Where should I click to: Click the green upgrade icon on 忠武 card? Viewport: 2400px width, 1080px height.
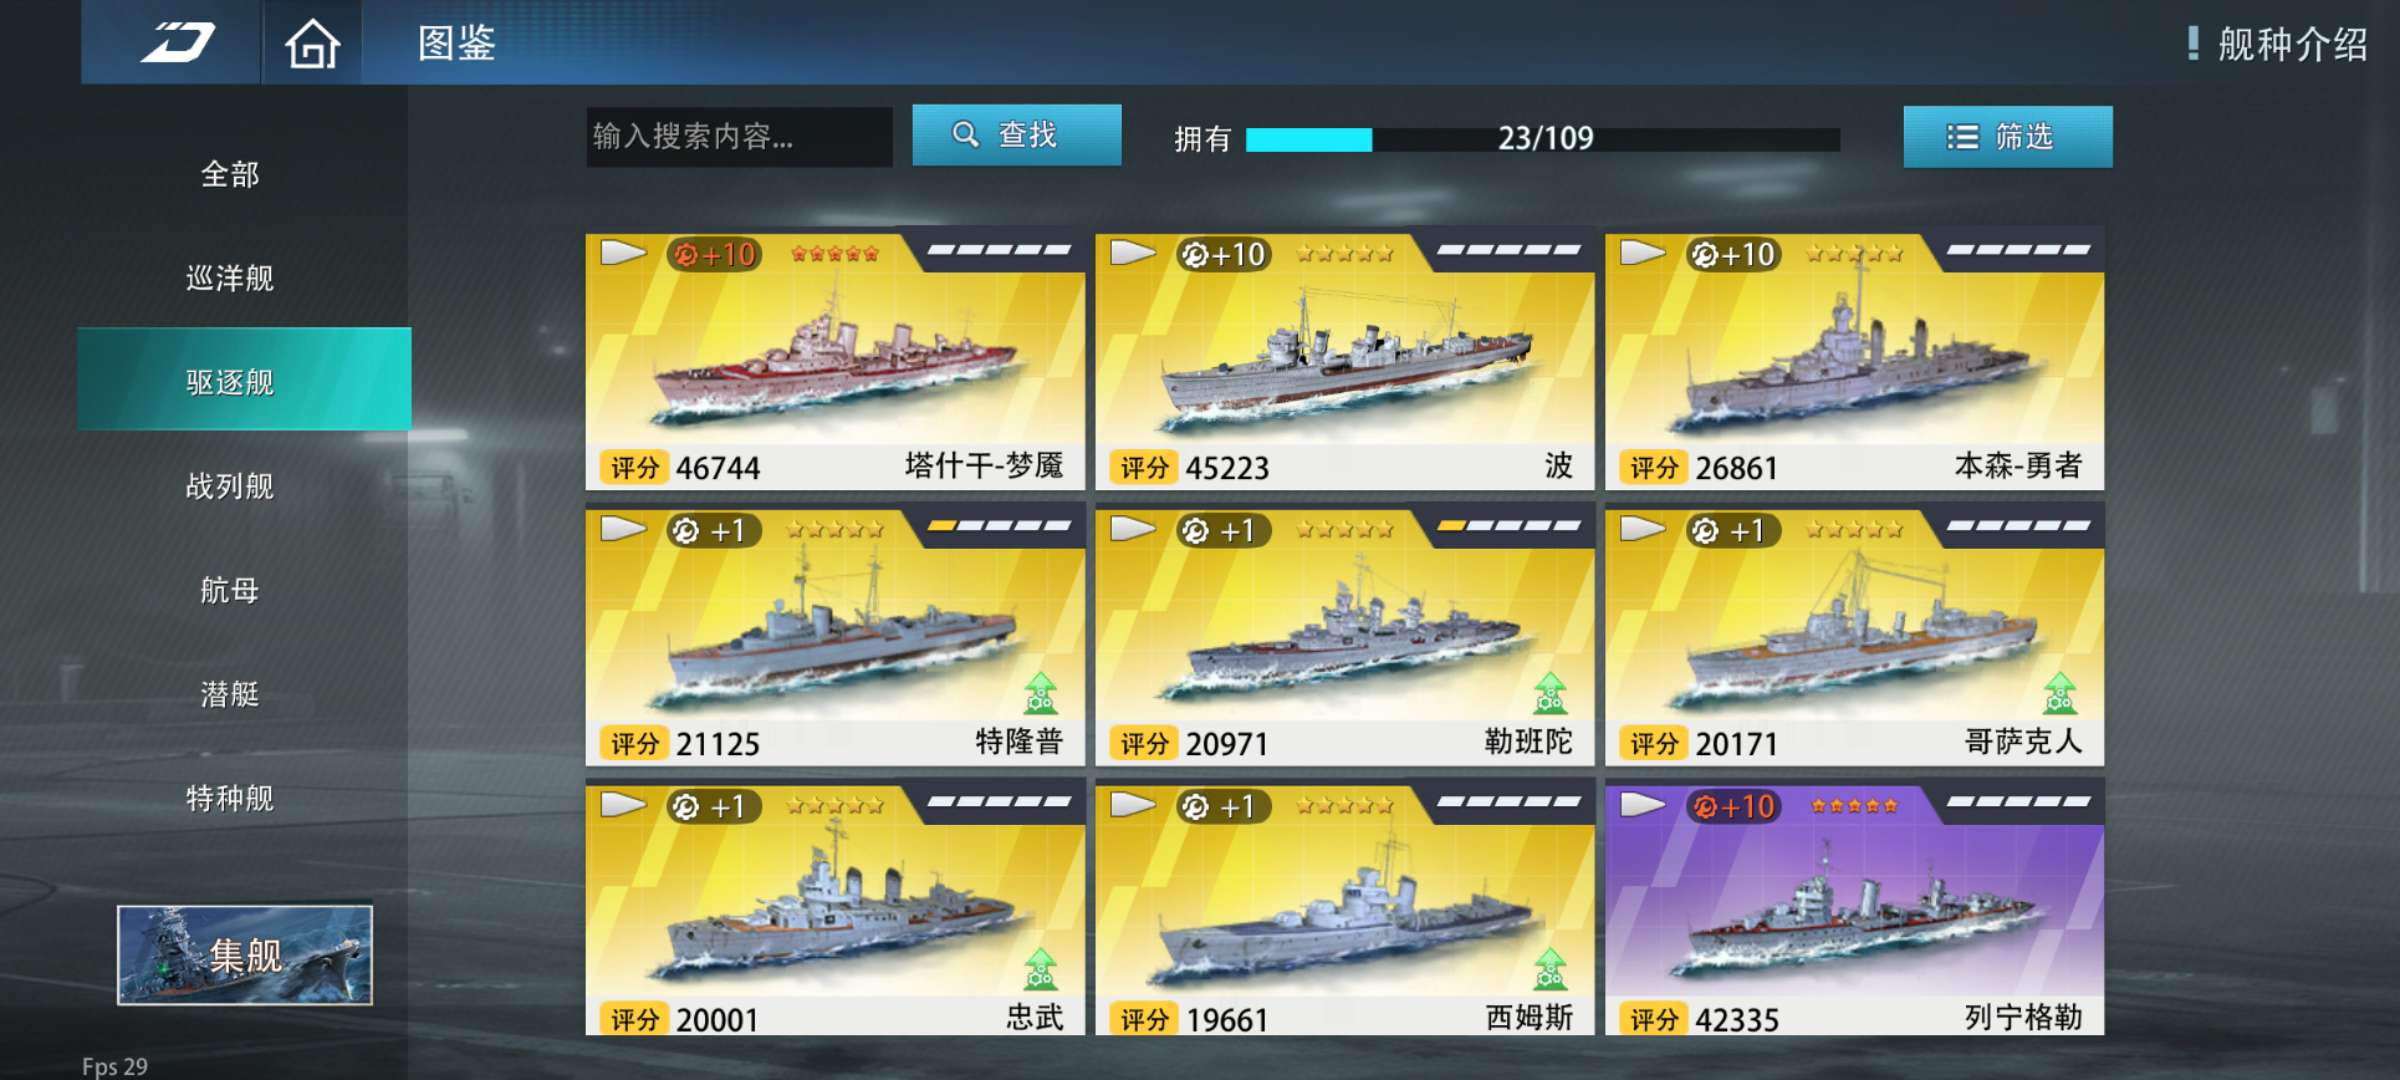tap(1041, 968)
